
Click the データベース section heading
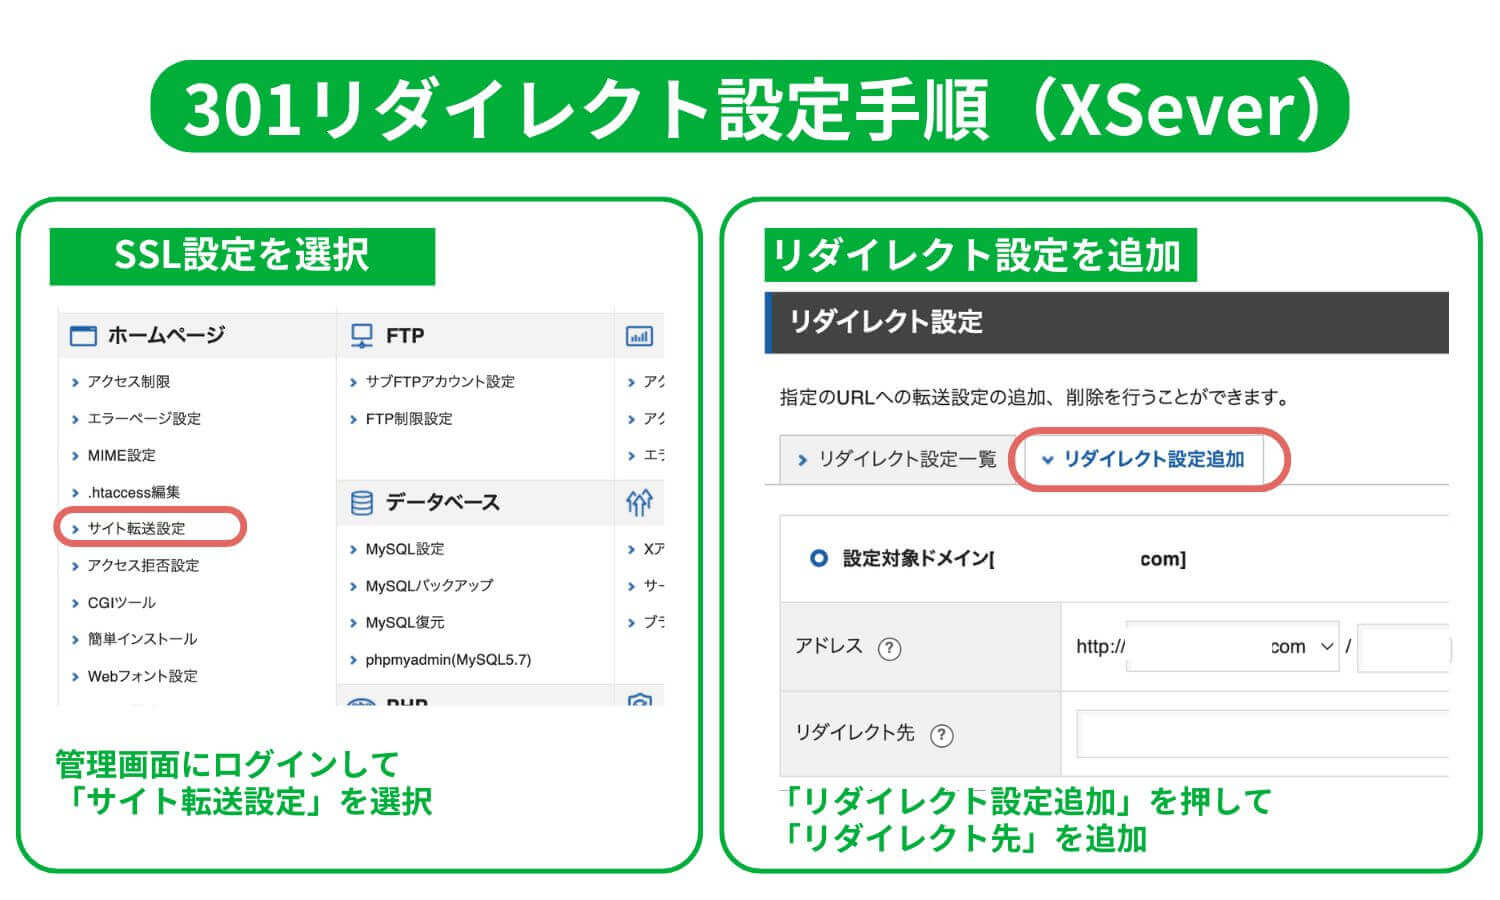pyautogui.click(x=443, y=503)
